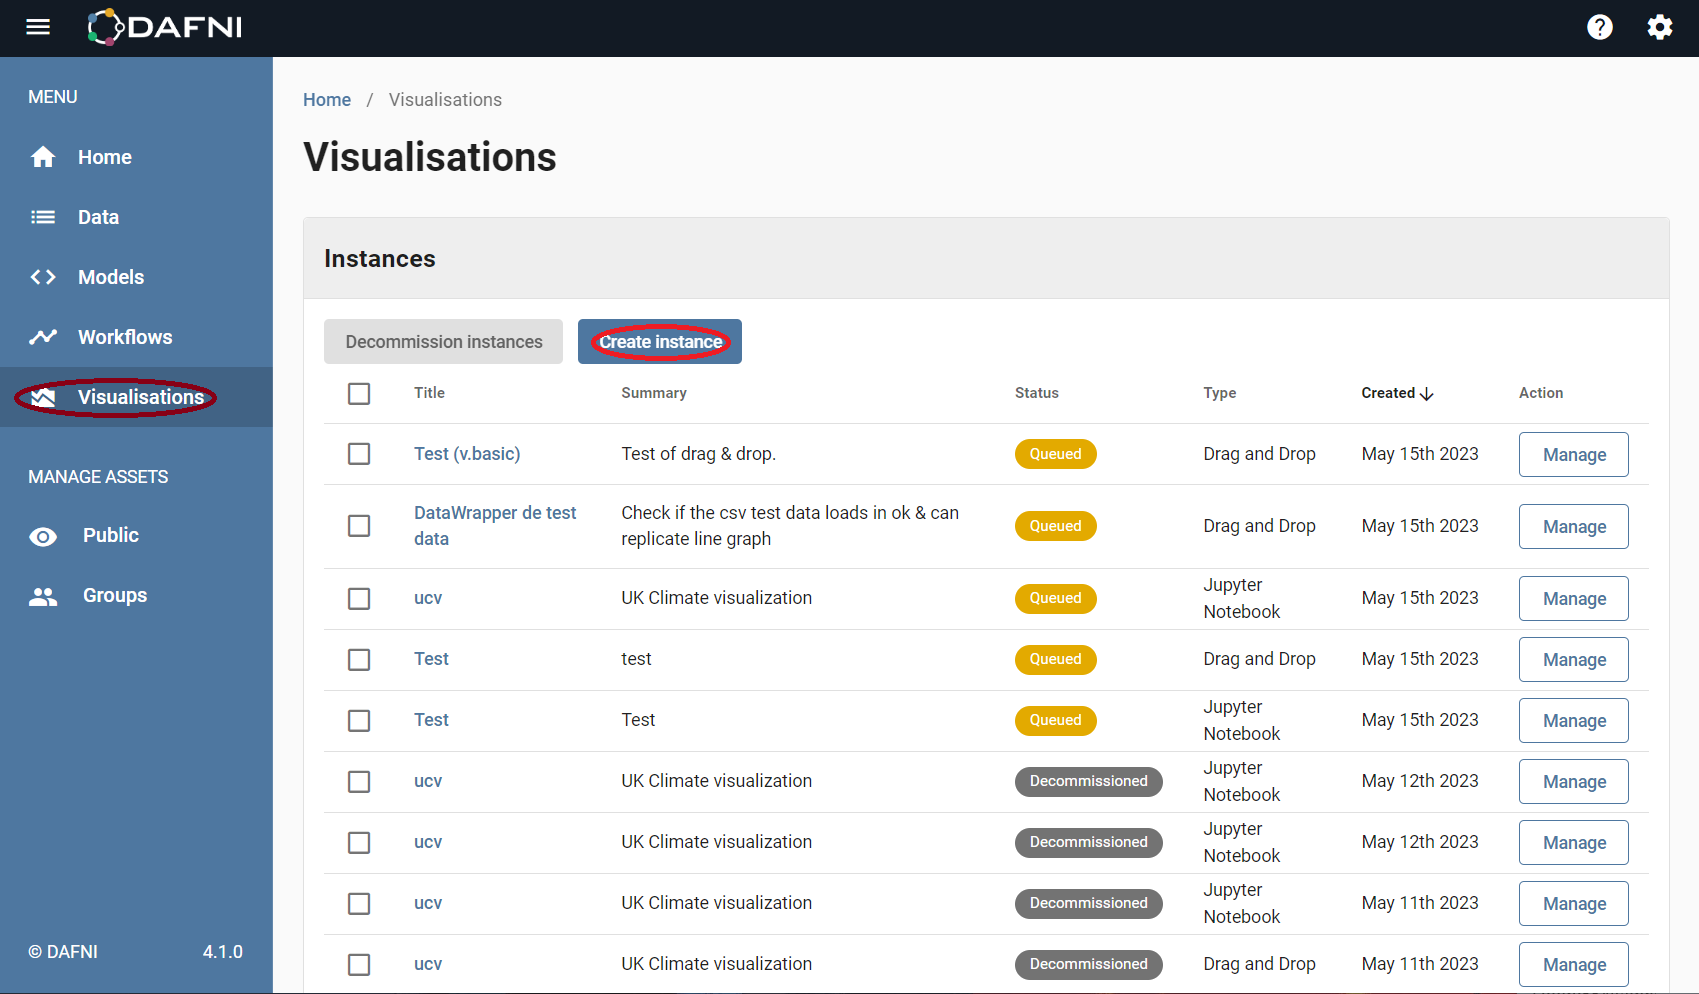Select the Public eye icon under Manage Assets

pyautogui.click(x=43, y=535)
